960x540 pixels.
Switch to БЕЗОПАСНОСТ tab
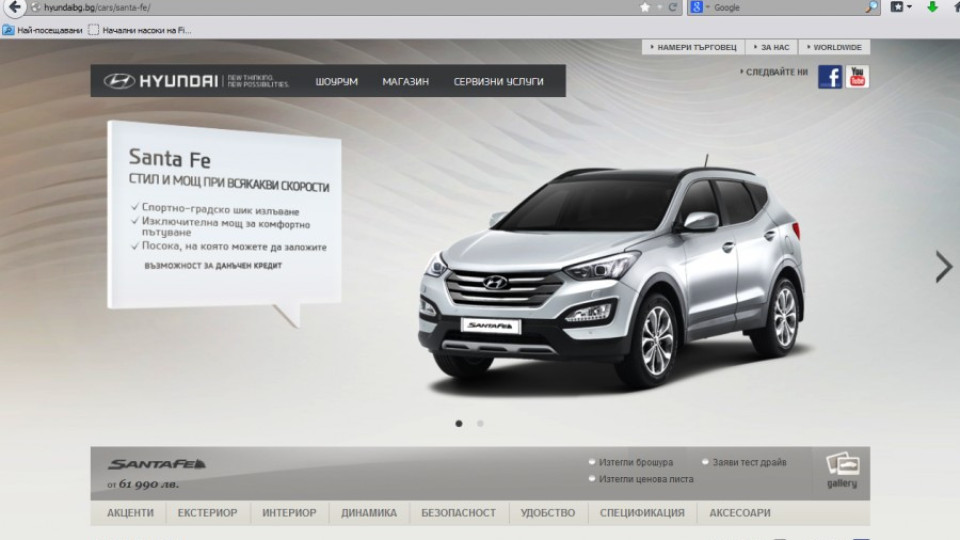pos(459,513)
